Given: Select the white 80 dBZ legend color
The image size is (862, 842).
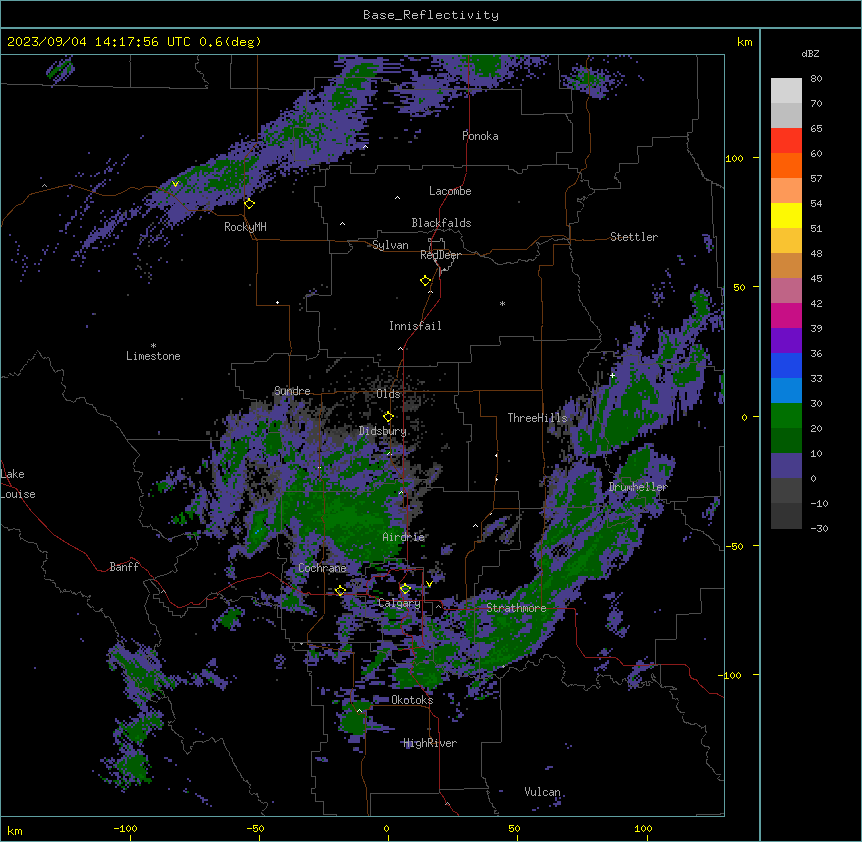Looking at the screenshot, I should (x=786, y=91).
